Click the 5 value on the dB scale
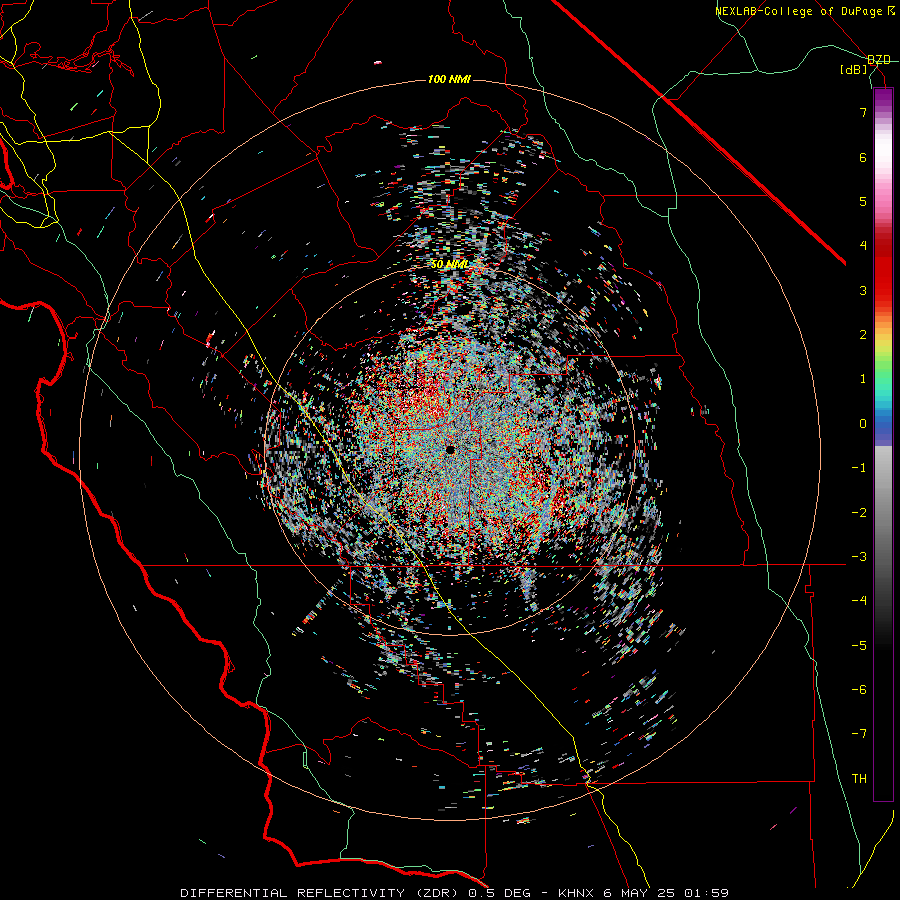900x900 pixels. tap(863, 201)
